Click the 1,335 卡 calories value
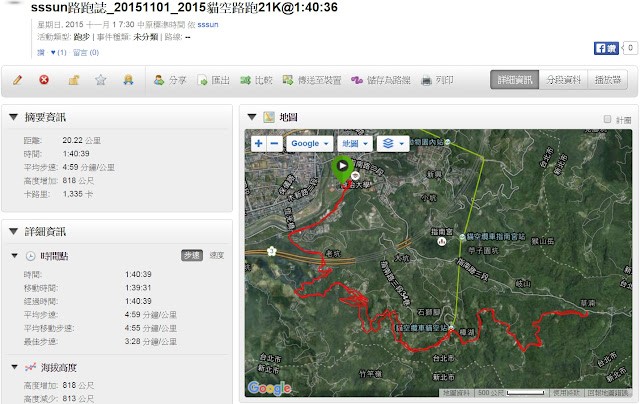640x404 pixels. [78, 194]
